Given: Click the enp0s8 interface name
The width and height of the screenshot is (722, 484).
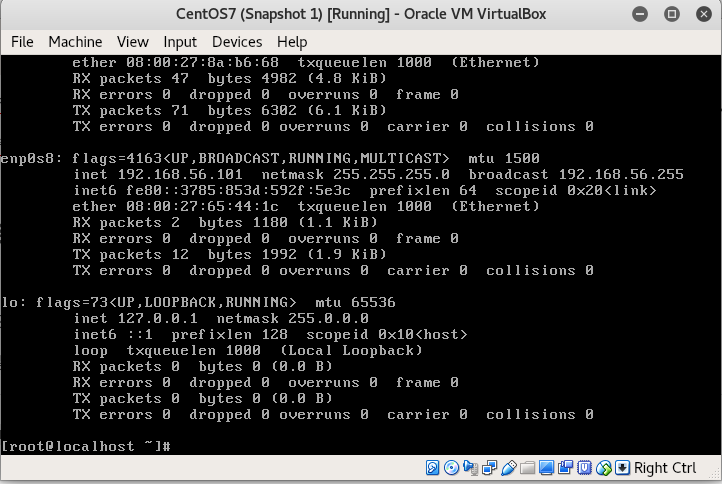Looking at the screenshot, I should [31, 159].
